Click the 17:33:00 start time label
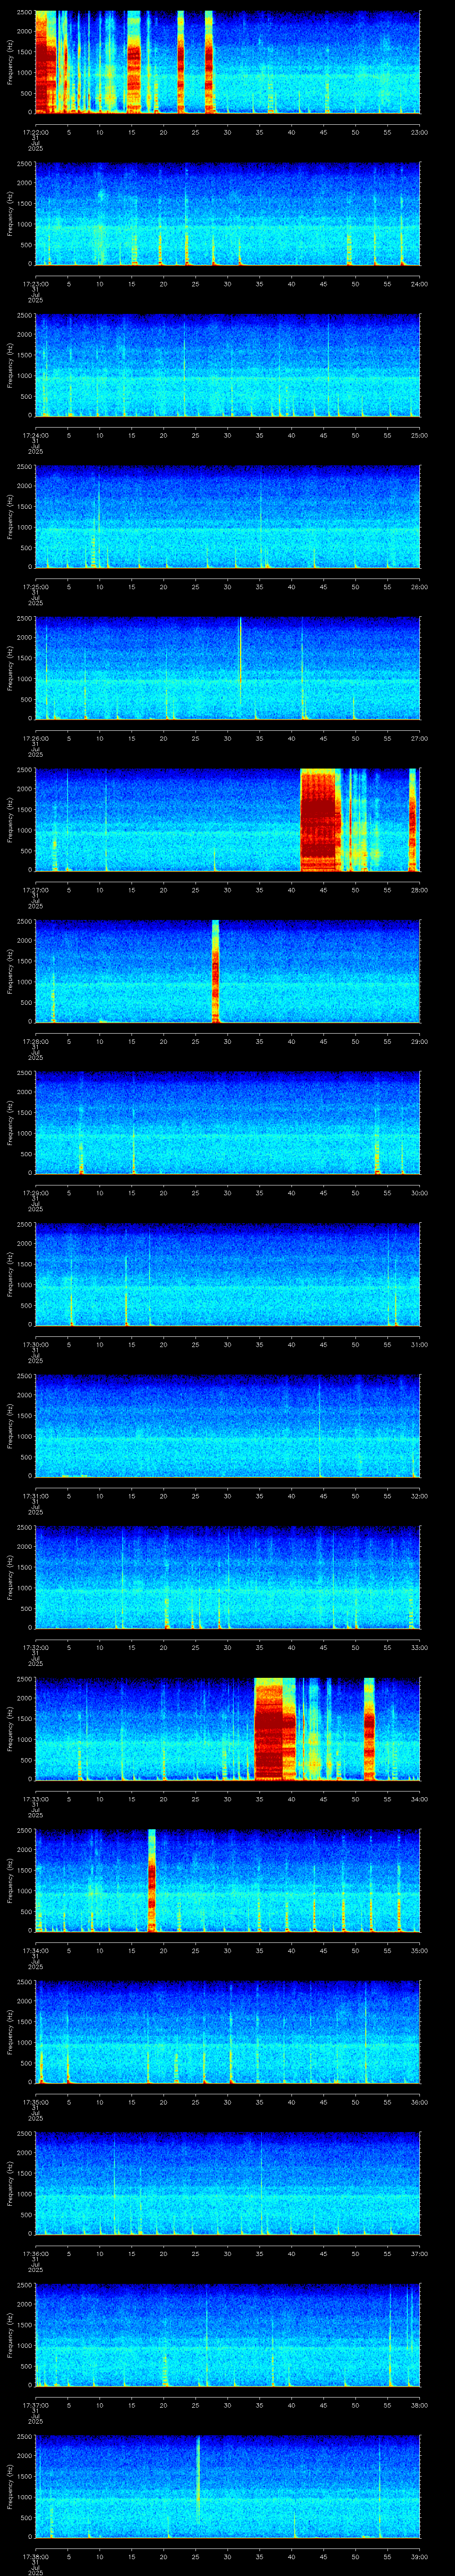The width and height of the screenshot is (455, 2576). 35,1799
